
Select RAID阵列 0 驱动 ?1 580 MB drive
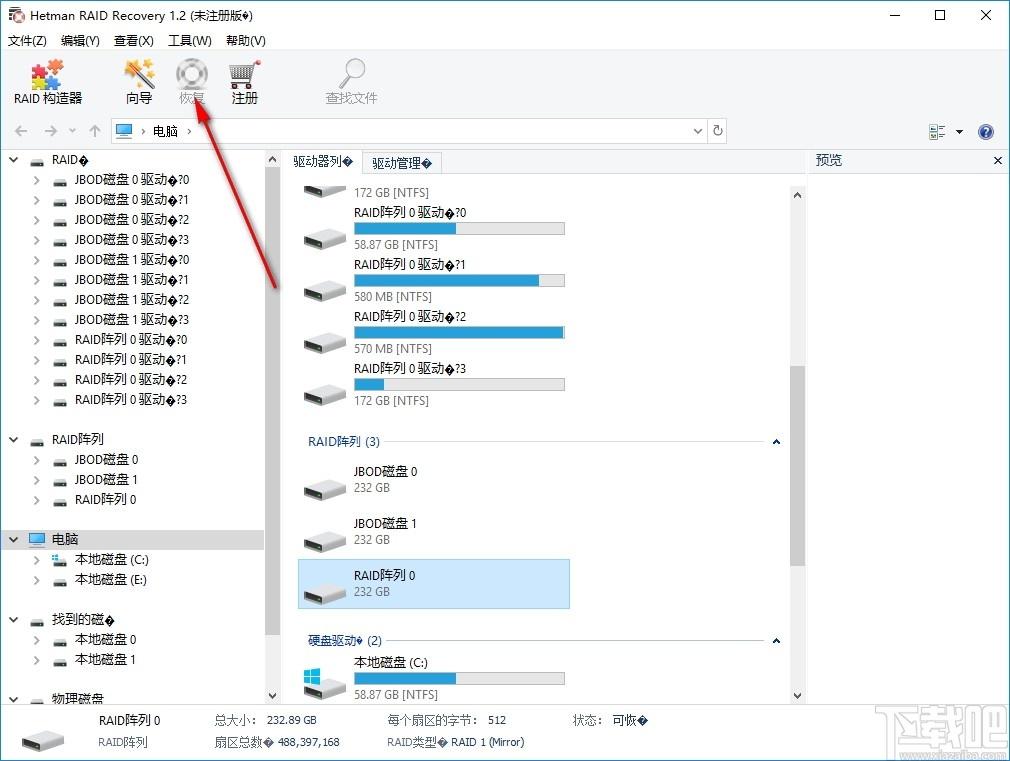tap(434, 280)
